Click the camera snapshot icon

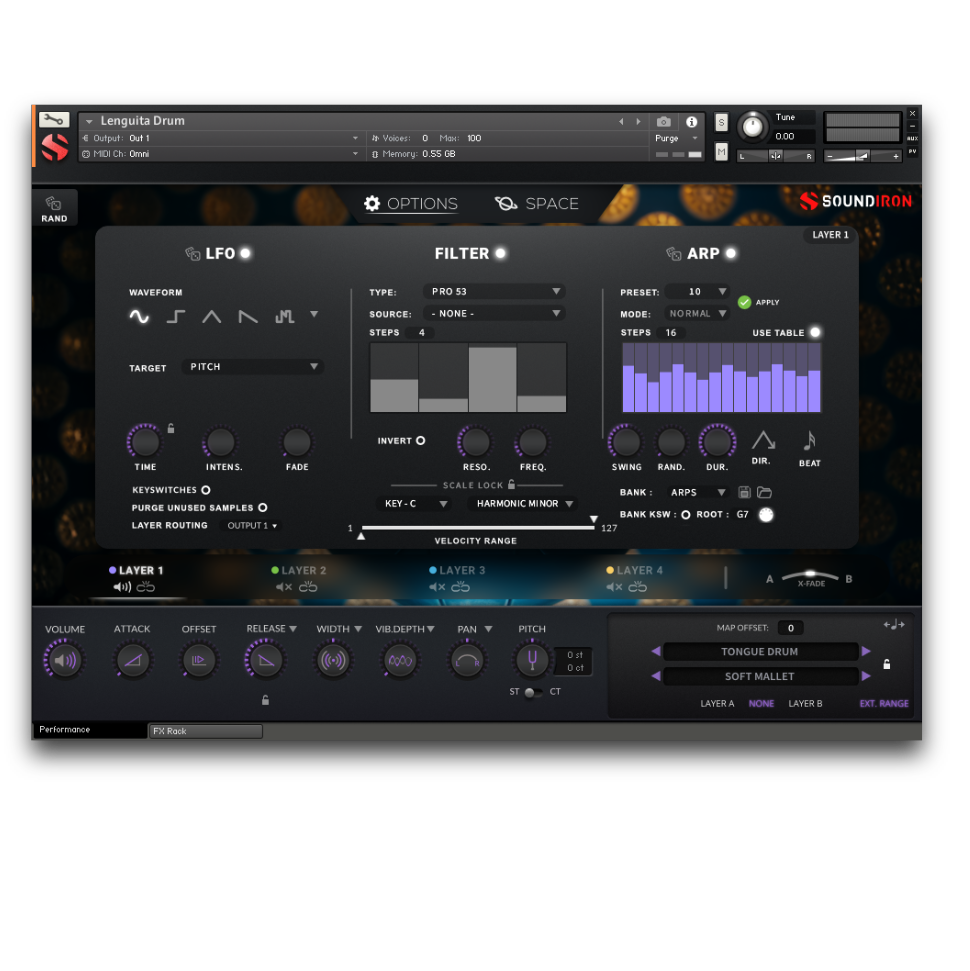[664, 122]
